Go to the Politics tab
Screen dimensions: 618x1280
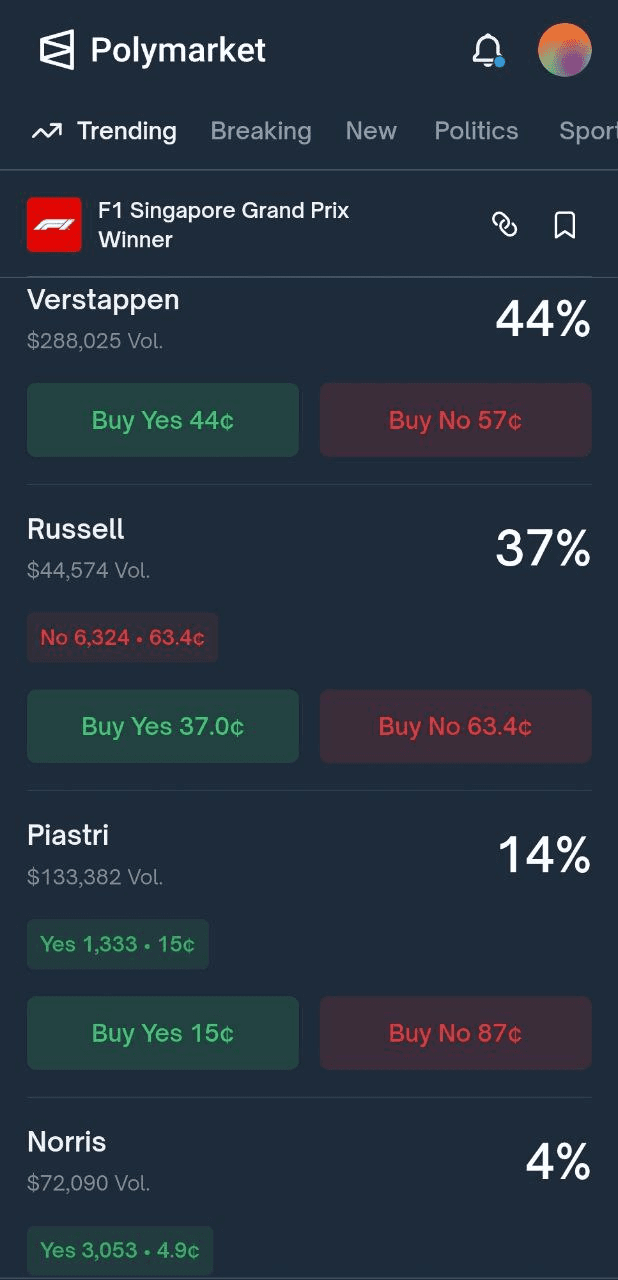(476, 131)
